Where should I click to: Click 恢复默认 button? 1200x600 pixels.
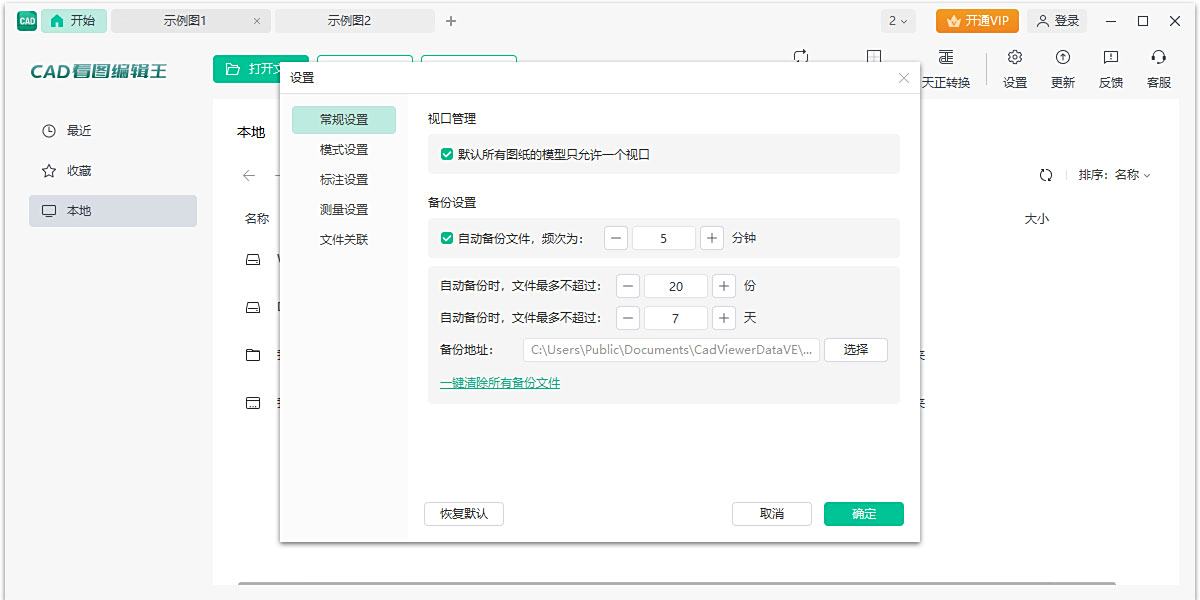tap(464, 514)
